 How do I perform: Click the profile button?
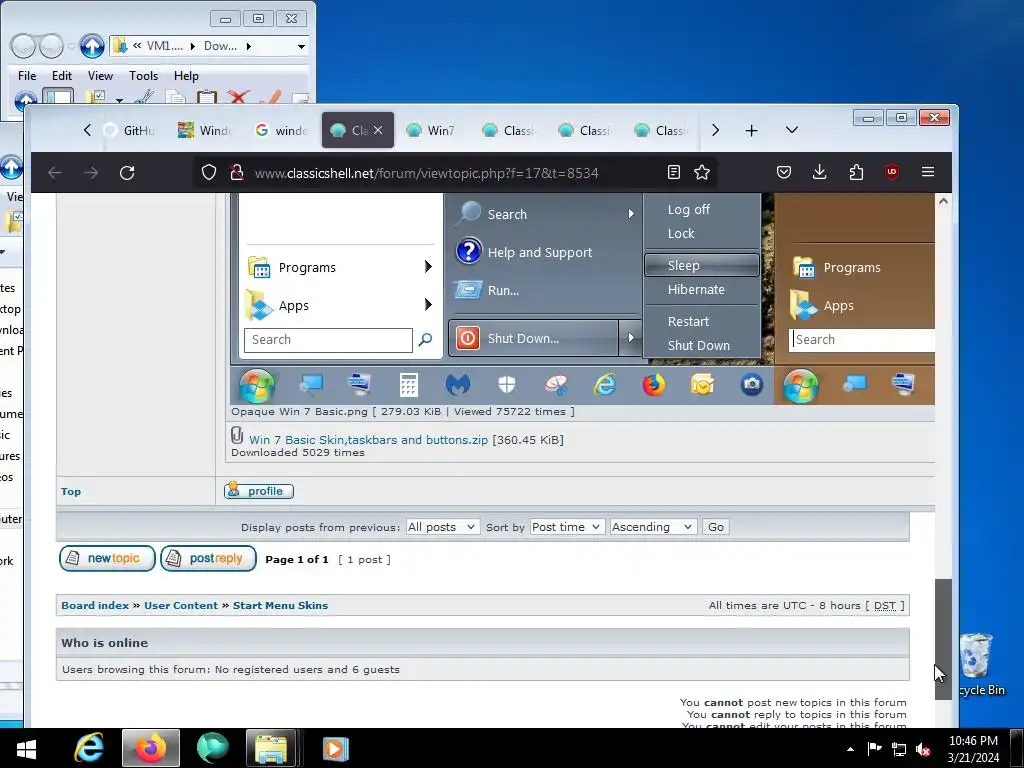tap(259, 491)
